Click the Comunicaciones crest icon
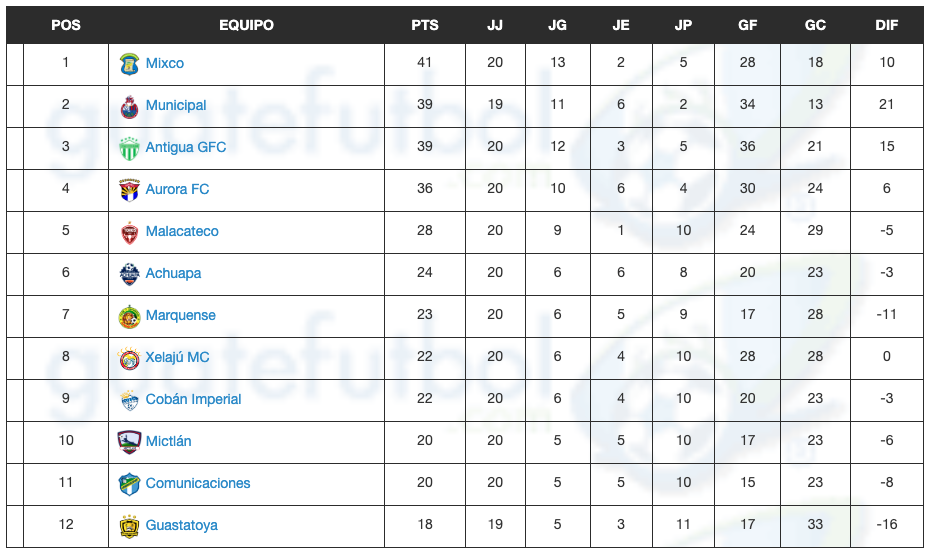This screenshot has width=931, height=555. (129, 484)
